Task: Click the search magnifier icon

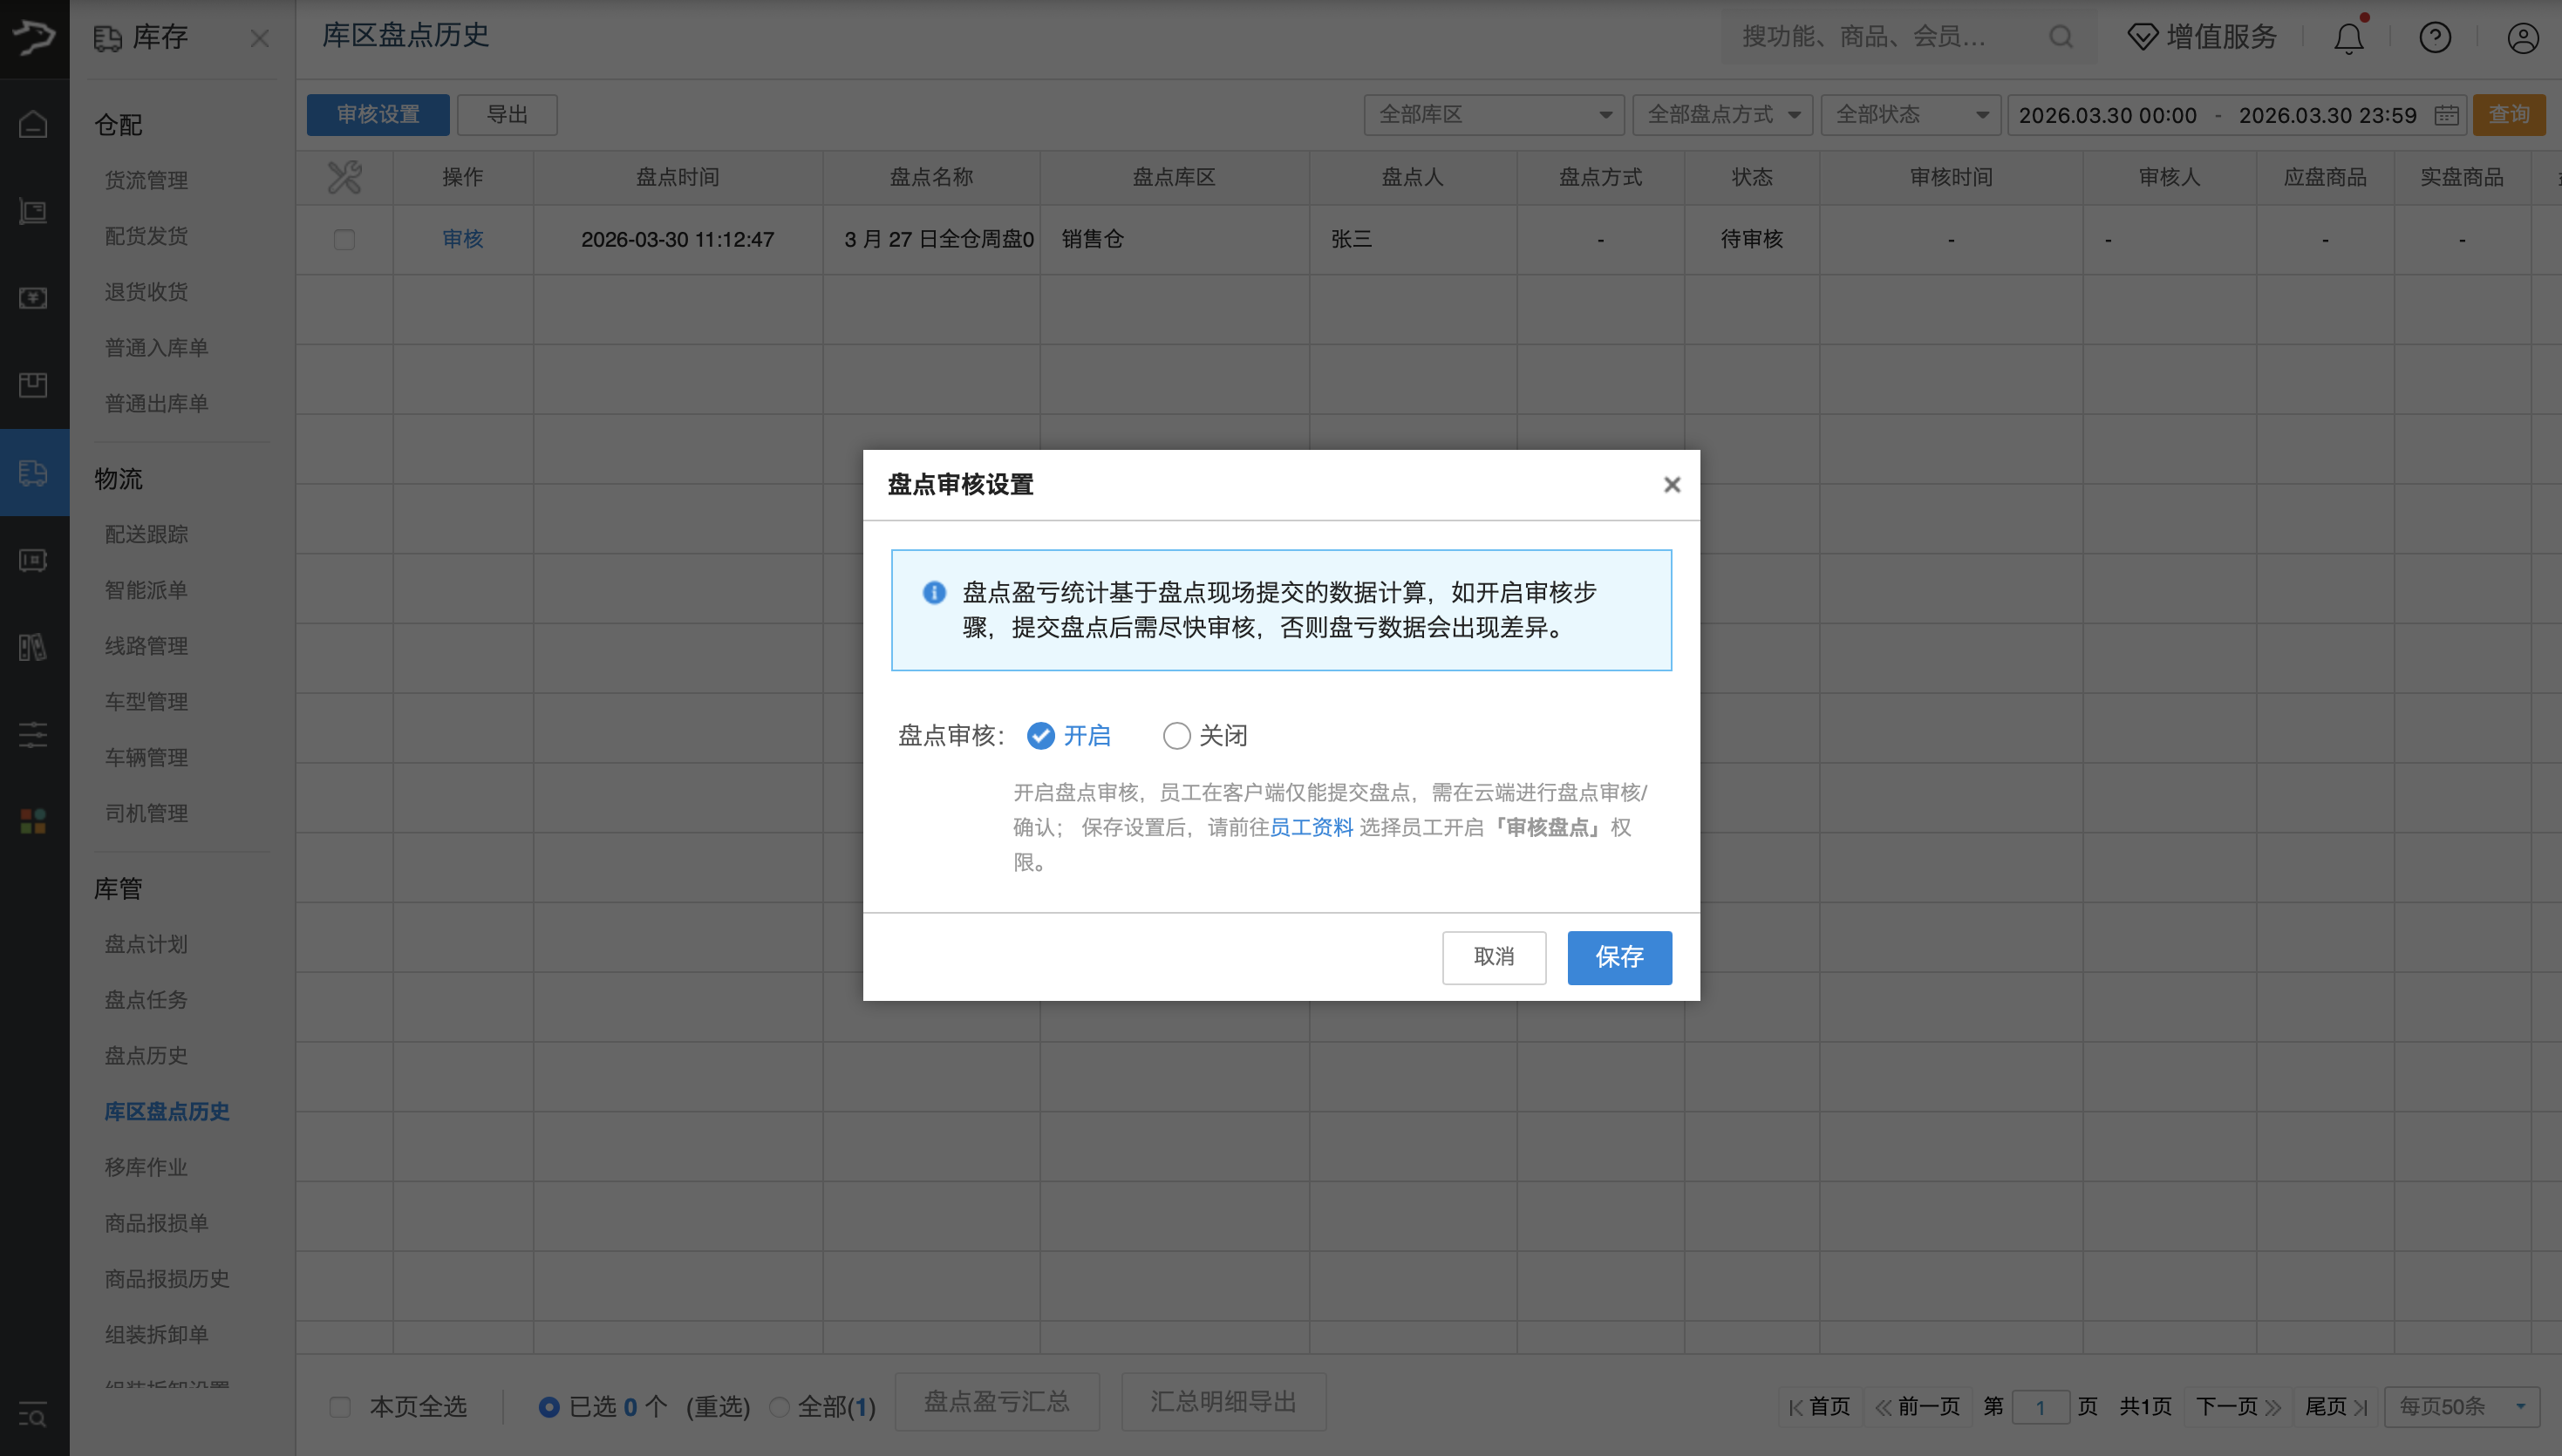Action: pos(2060,37)
